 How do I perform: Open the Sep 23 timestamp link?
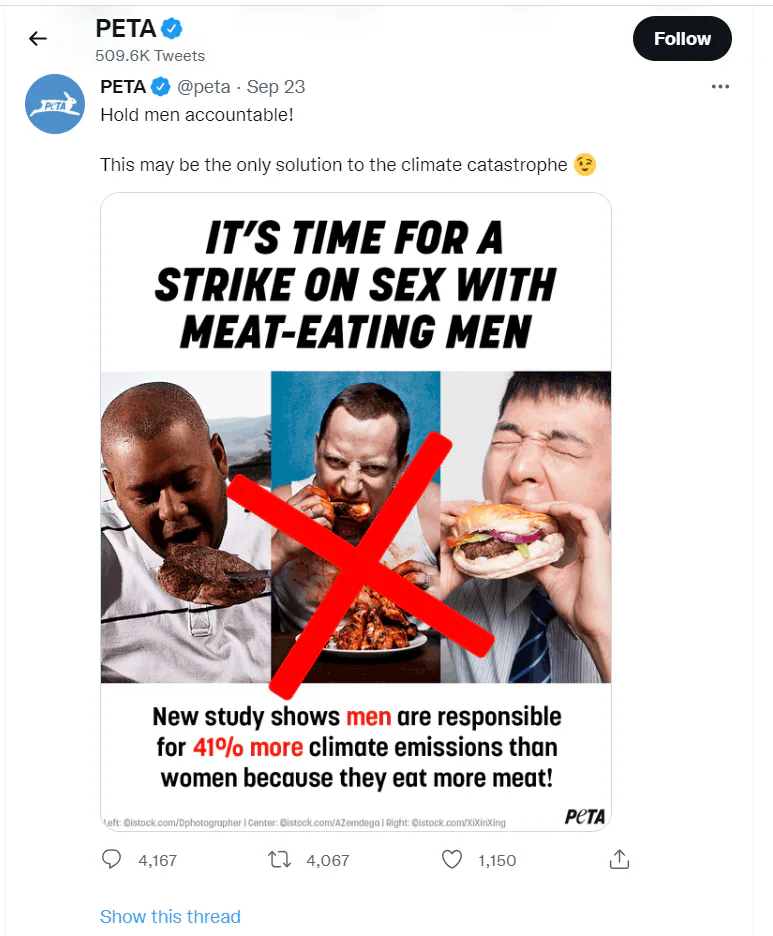276,87
